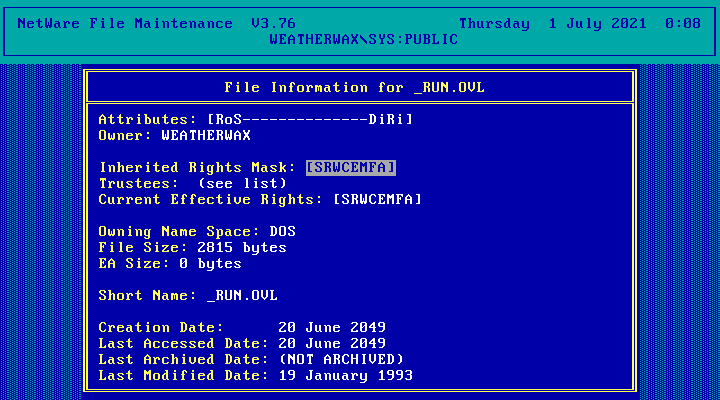Click the EA Size 0 bytes line
This screenshot has width=720, height=400.
pyautogui.click(x=170, y=263)
